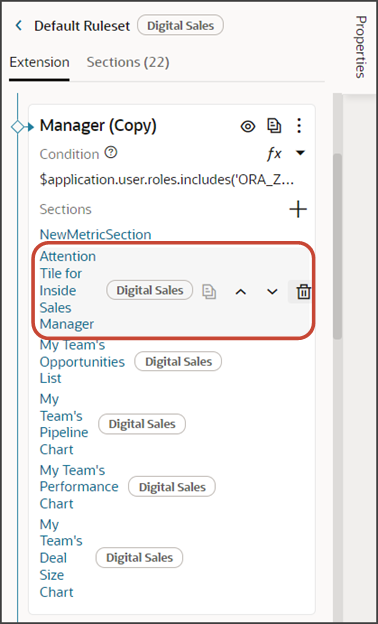Copy the Attention Tile section icon
378x624 pixels.
pyautogui.click(x=209, y=292)
